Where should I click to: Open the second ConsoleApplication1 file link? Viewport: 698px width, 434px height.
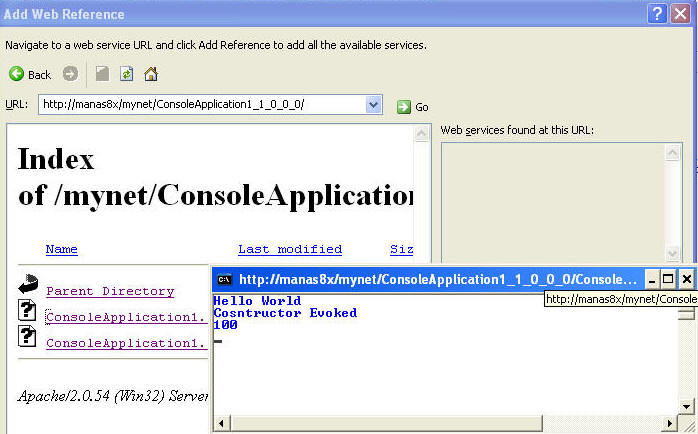pos(126,343)
